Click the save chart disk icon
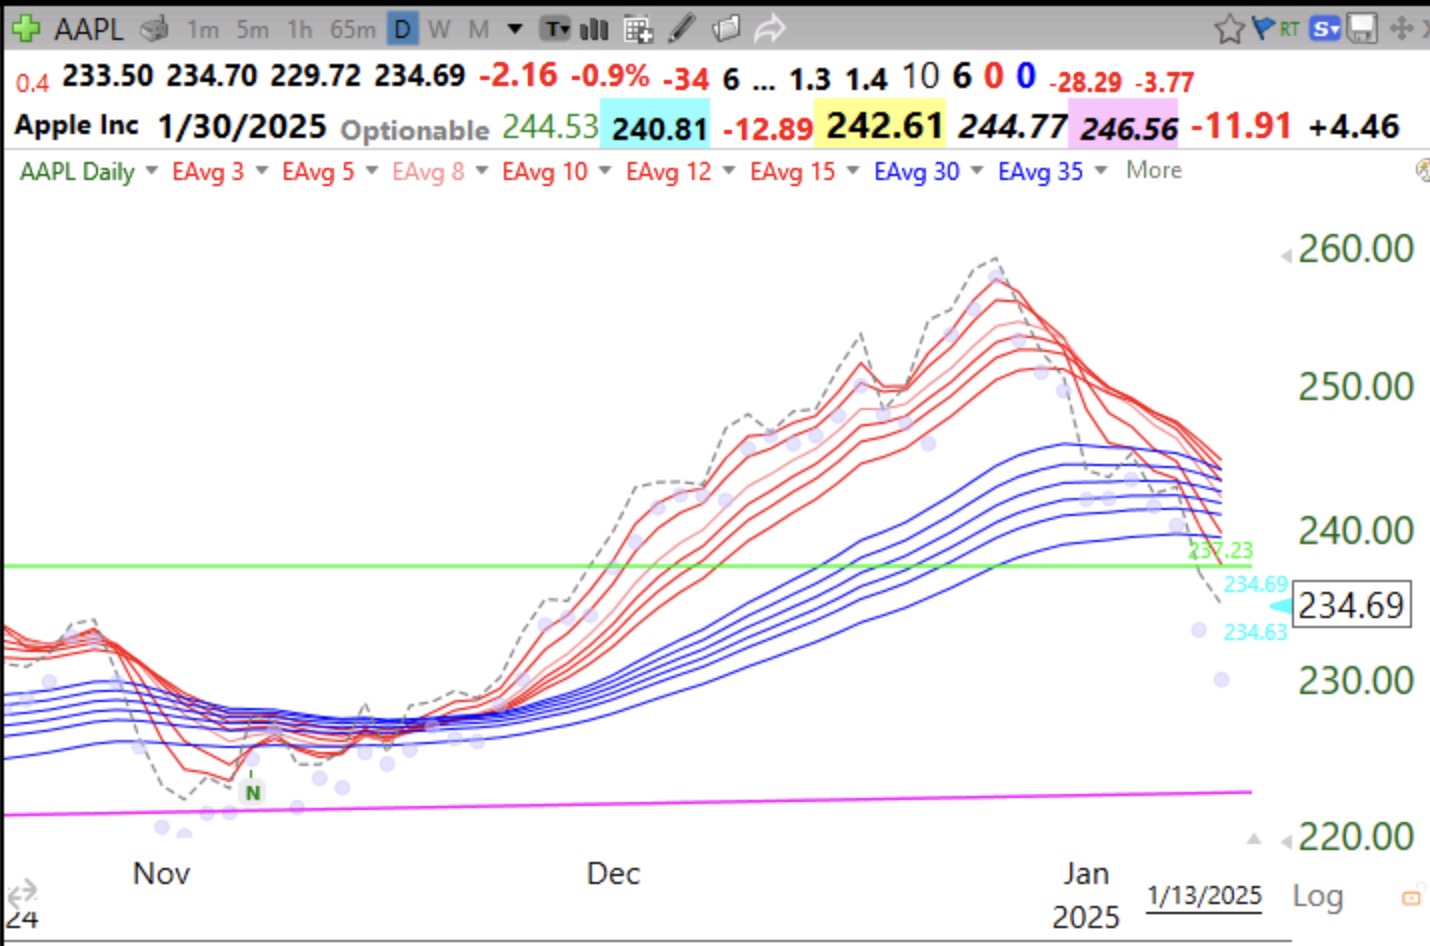This screenshot has width=1430, height=946. pos(1360,29)
